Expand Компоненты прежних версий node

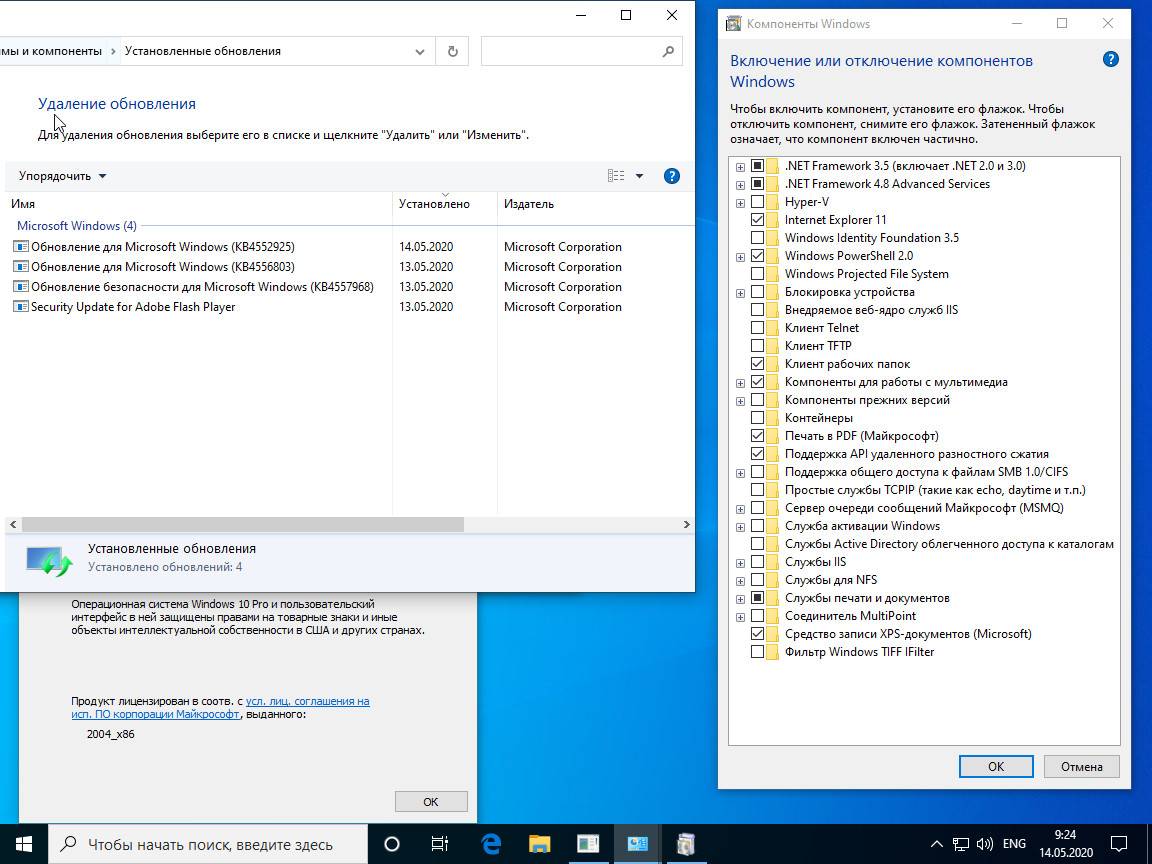coord(741,401)
